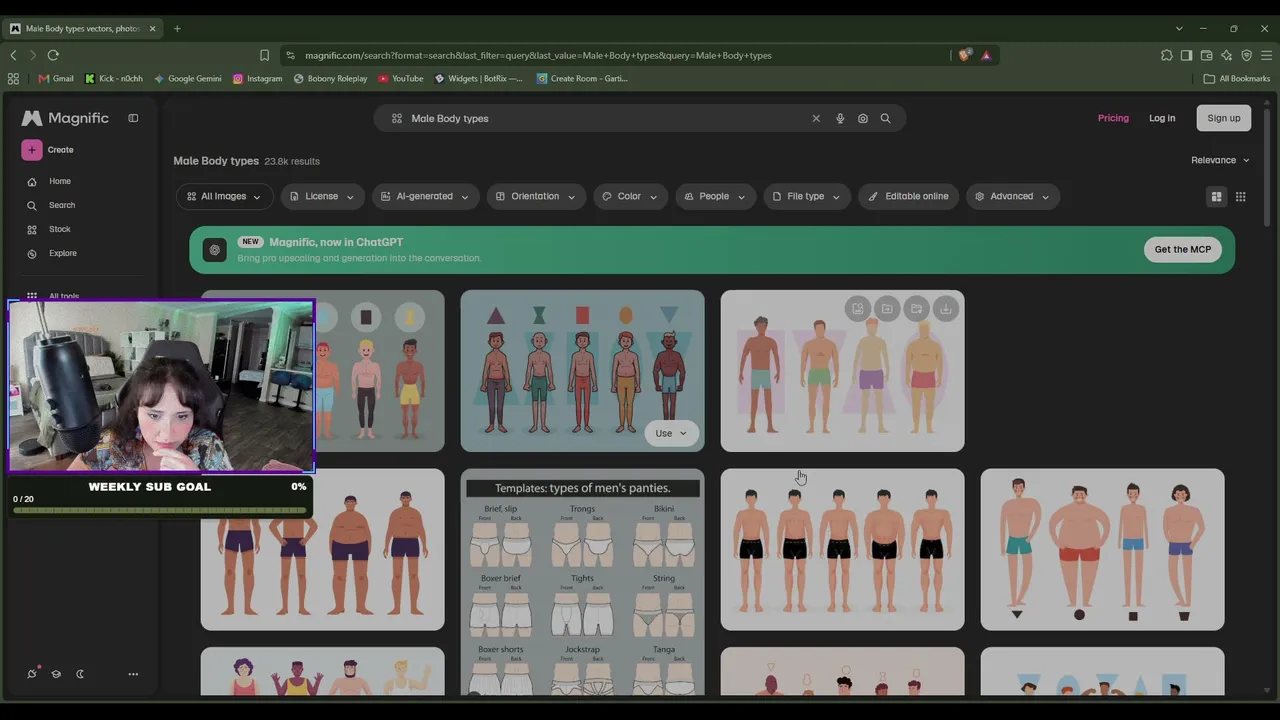1280x720 pixels.
Task: Switch to compact grid view
Action: point(1241,197)
